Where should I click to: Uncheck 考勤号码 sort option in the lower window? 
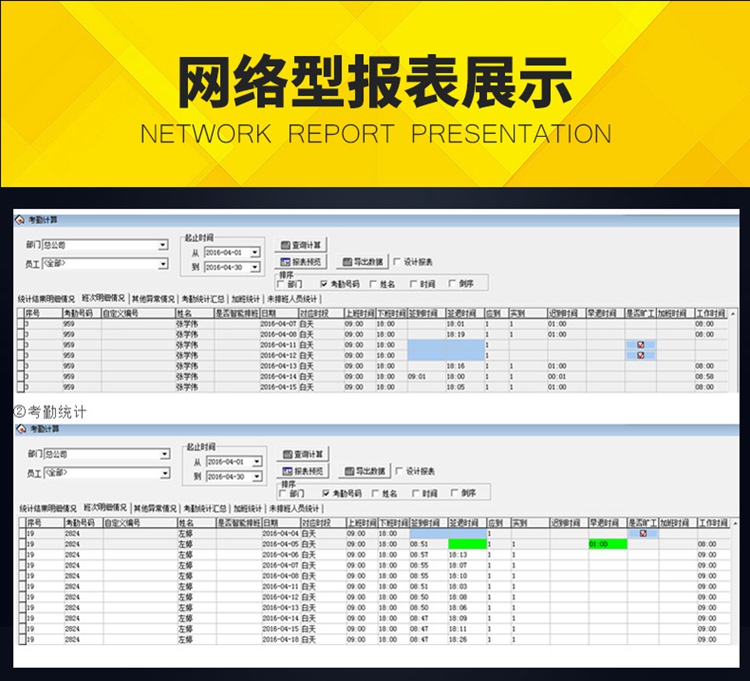[x=326, y=493]
